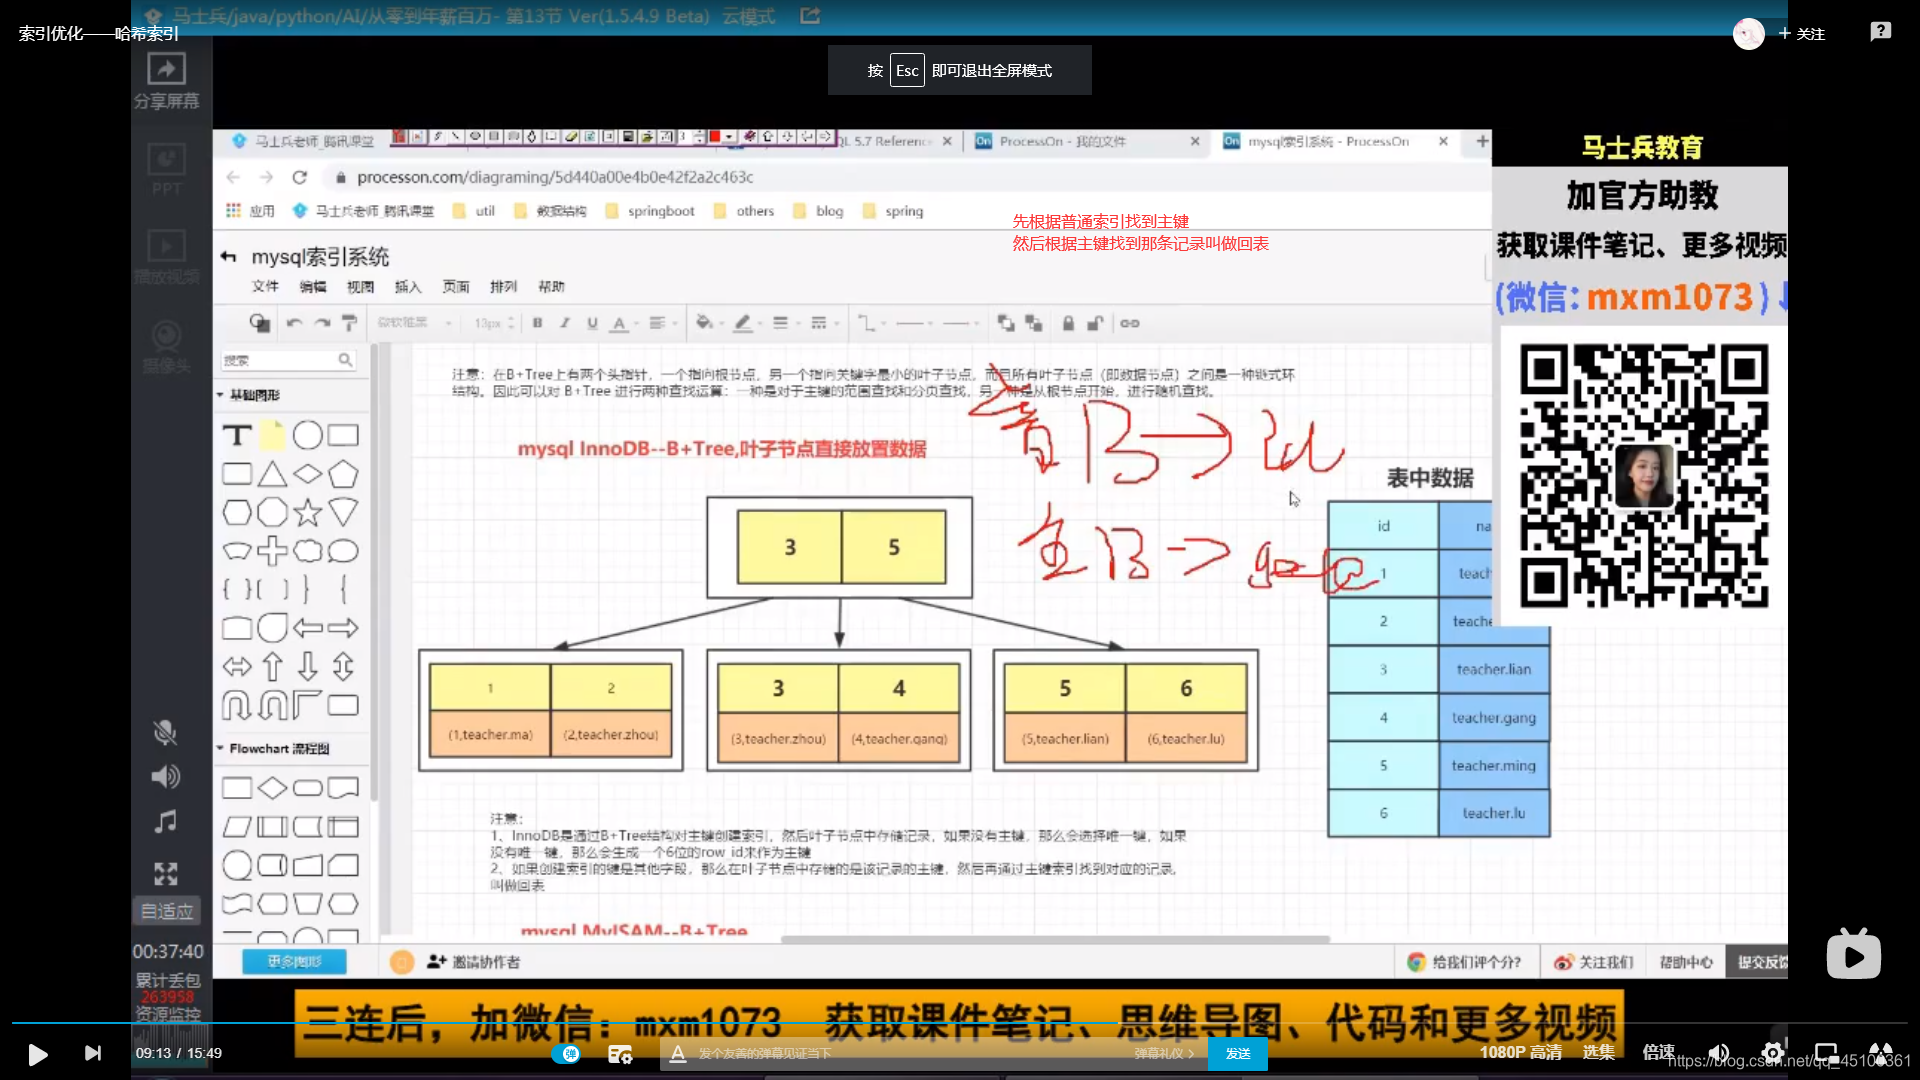Play the video with the play button
Image resolution: width=1920 pixels, height=1080 pixels.
[x=37, y=1054]
